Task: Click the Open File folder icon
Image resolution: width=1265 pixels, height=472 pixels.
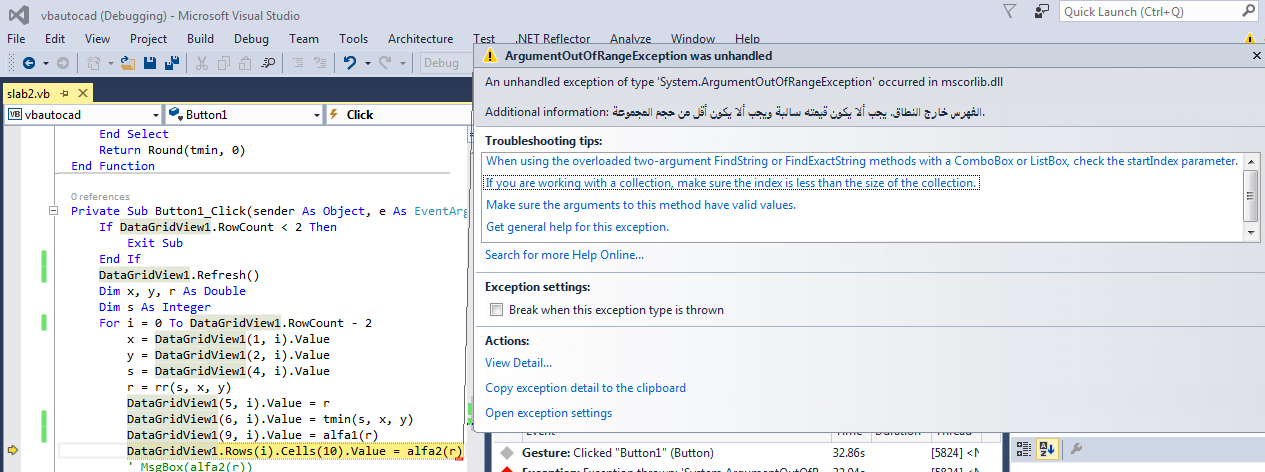Action: coord(127,63)
